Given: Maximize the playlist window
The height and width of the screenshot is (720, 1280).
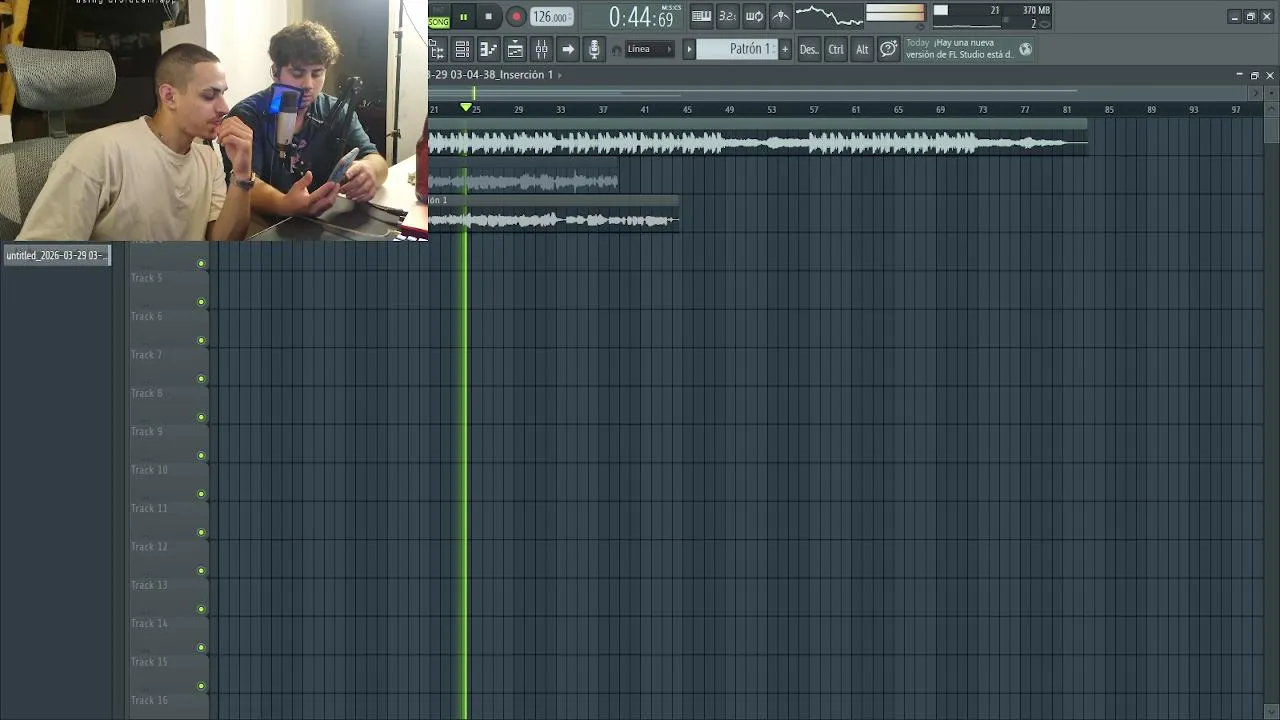Looking at the screenshot, I should (x=1255, y=75).
